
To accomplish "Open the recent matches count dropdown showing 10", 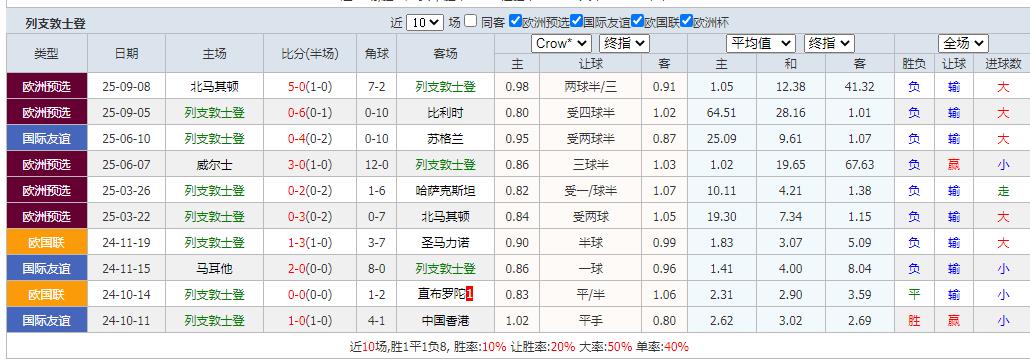I will tap(425, 22).
